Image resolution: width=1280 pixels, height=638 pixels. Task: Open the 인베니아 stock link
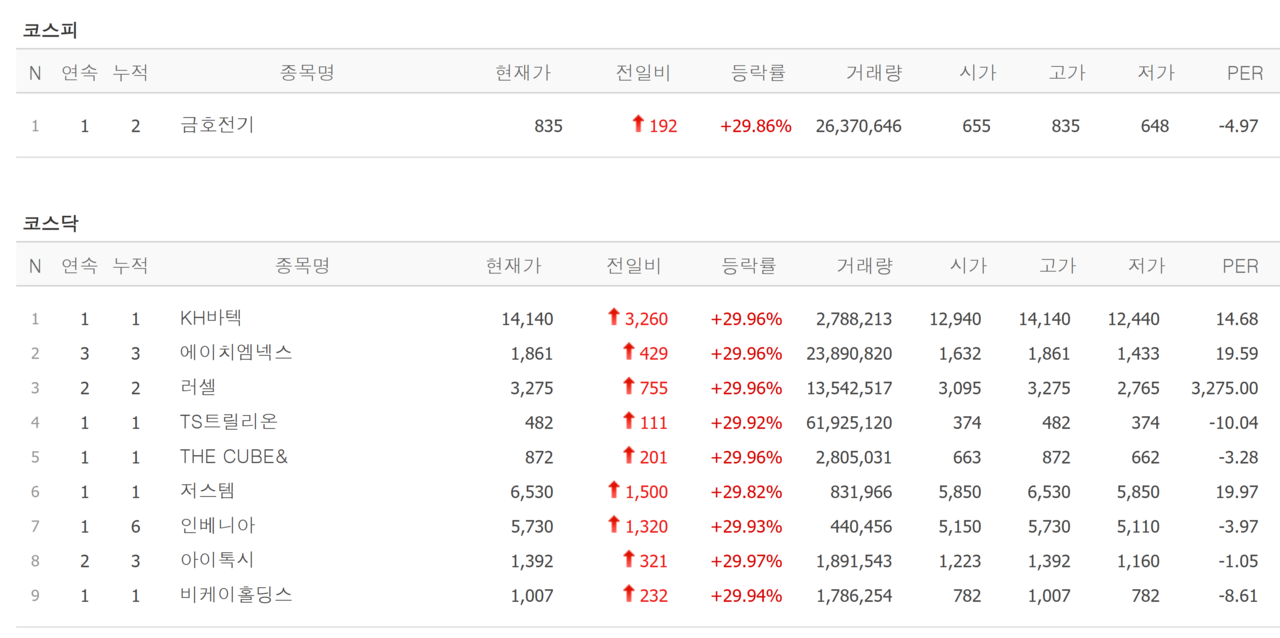[217, 525]
